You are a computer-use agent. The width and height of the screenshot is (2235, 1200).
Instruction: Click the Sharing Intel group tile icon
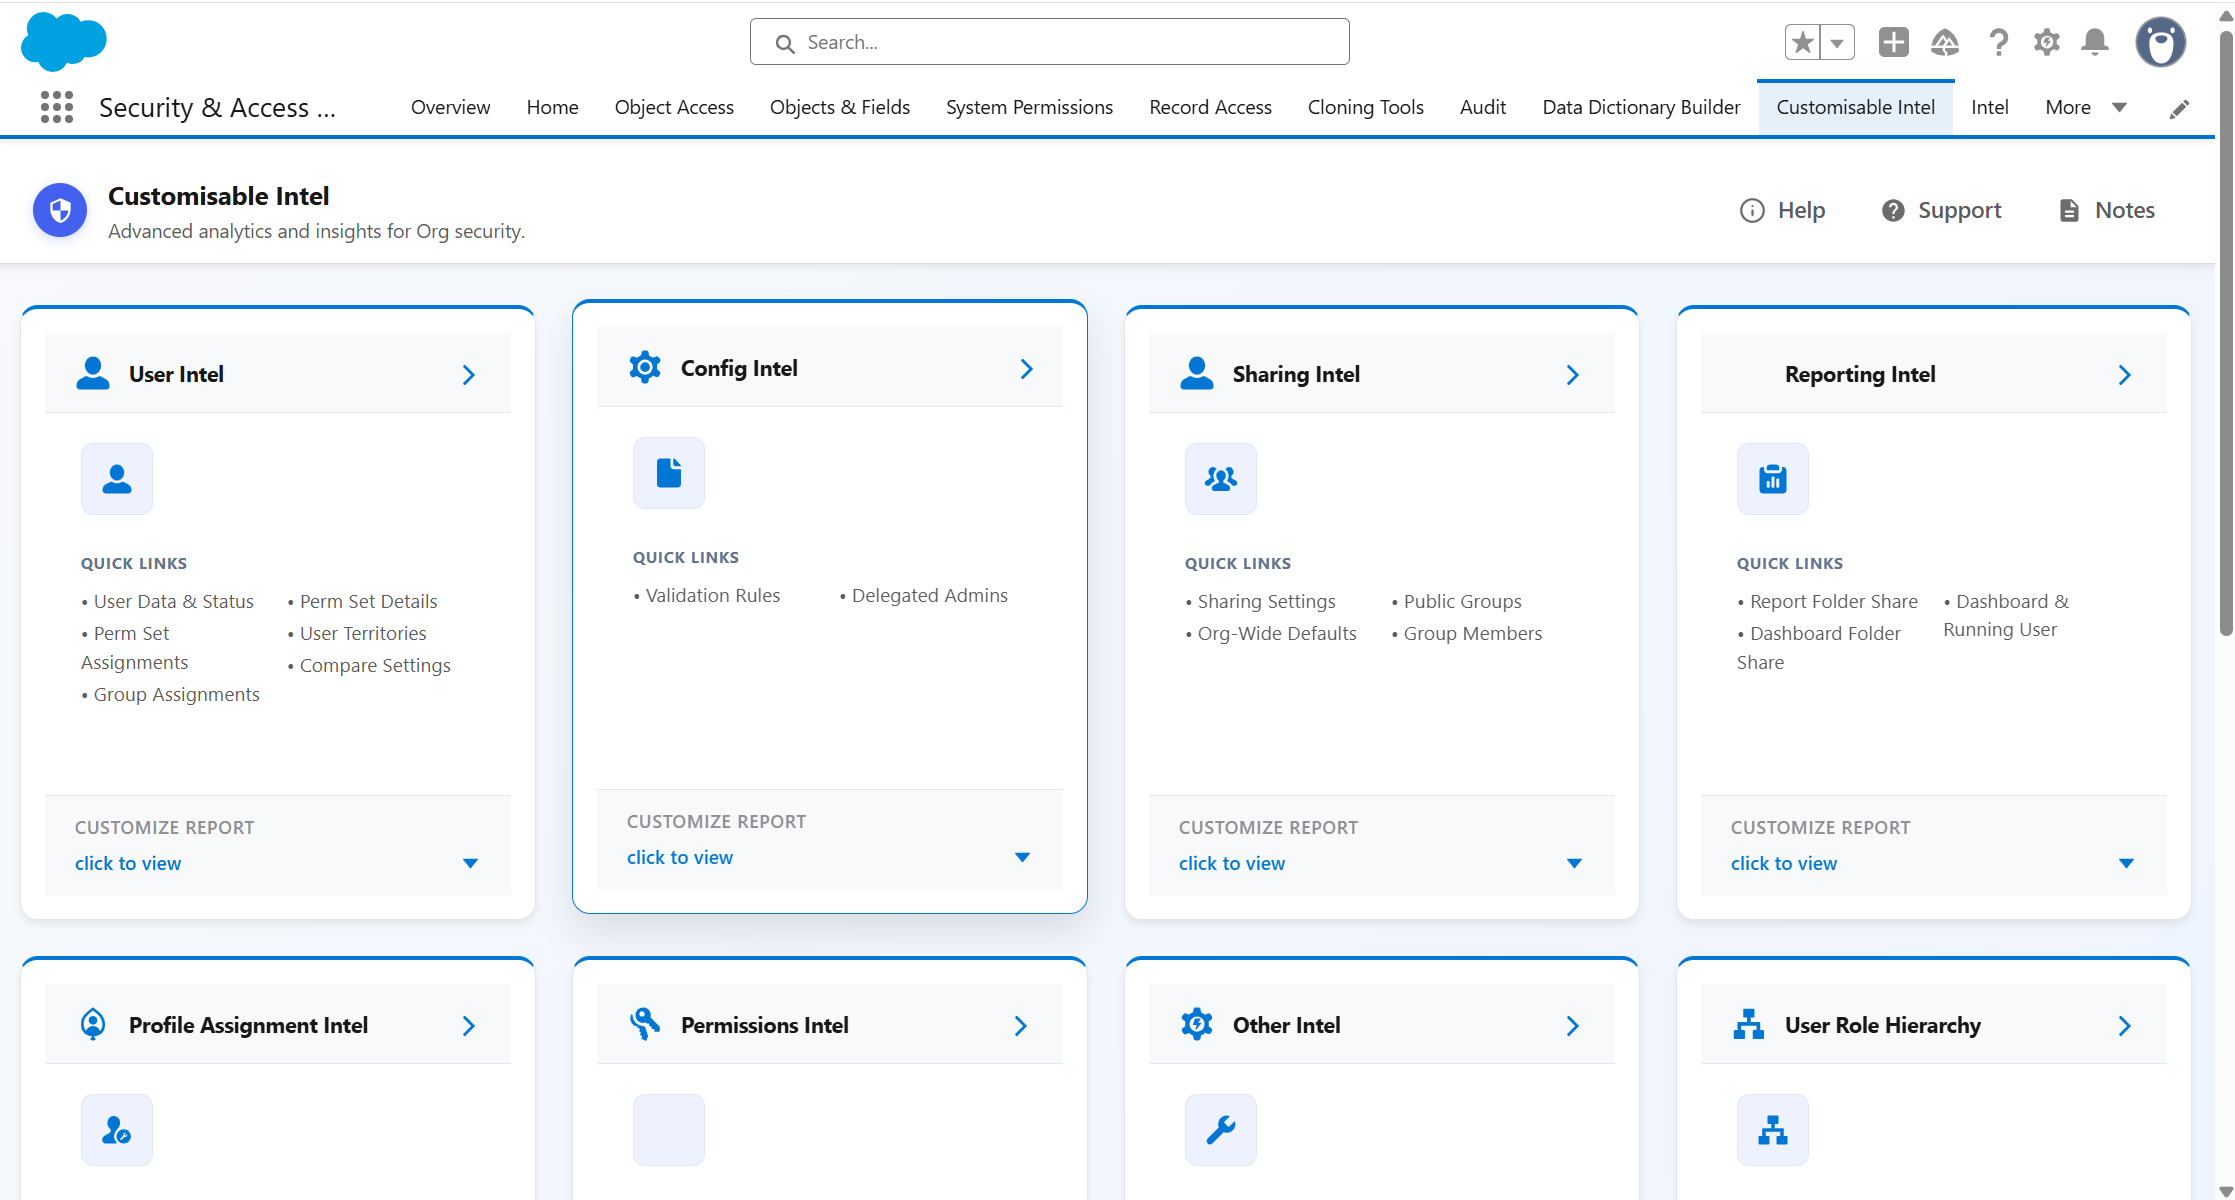click(x=1221, y=479)
